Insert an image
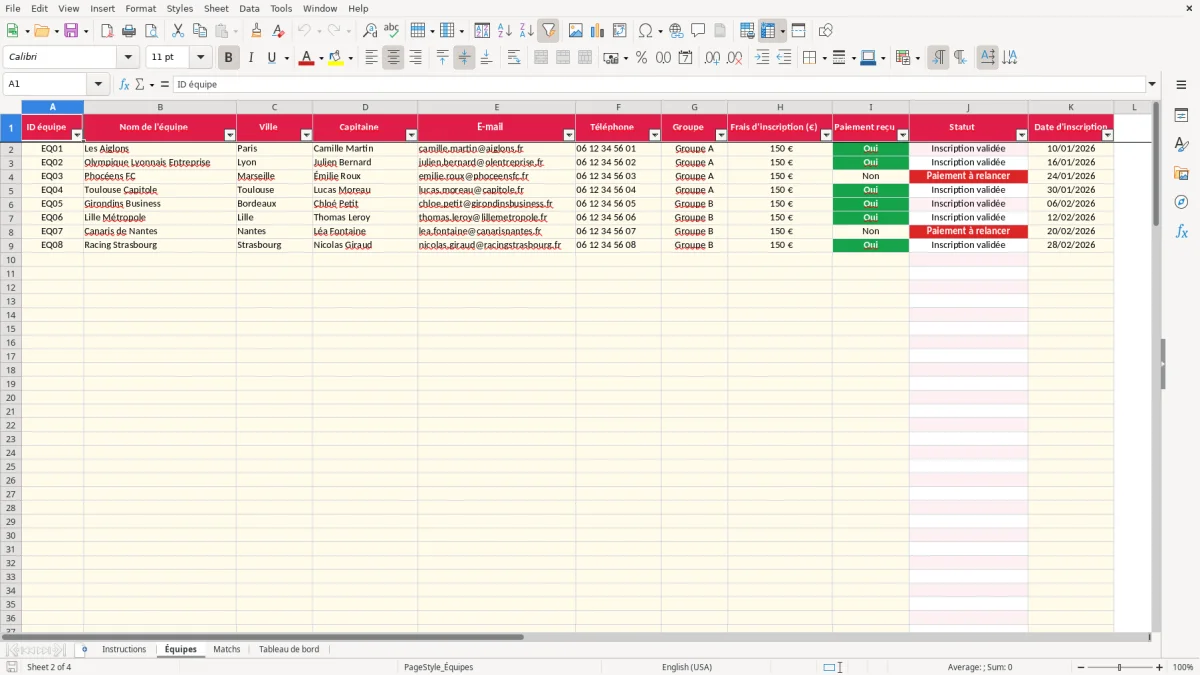 575,31
